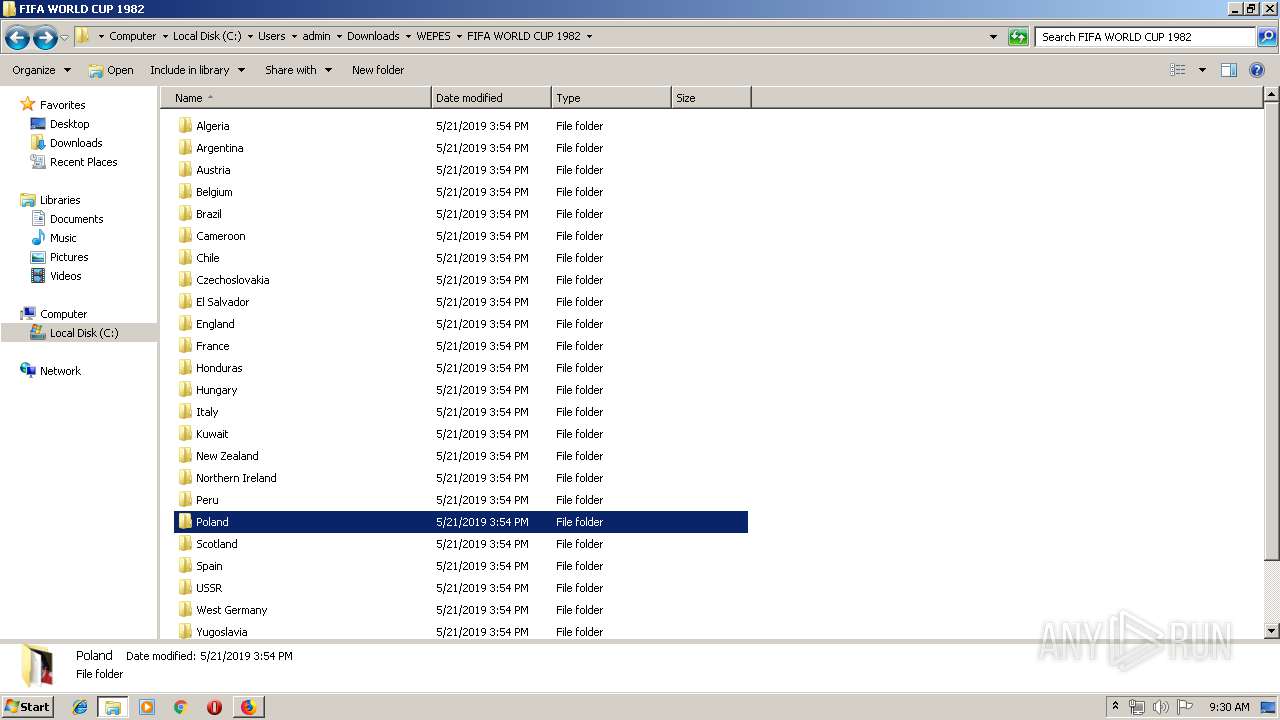Image resolution: width=1280 pixels, height=720 pixels.
Task: Toggle the preview pane icon
Action: [1229, 70]
